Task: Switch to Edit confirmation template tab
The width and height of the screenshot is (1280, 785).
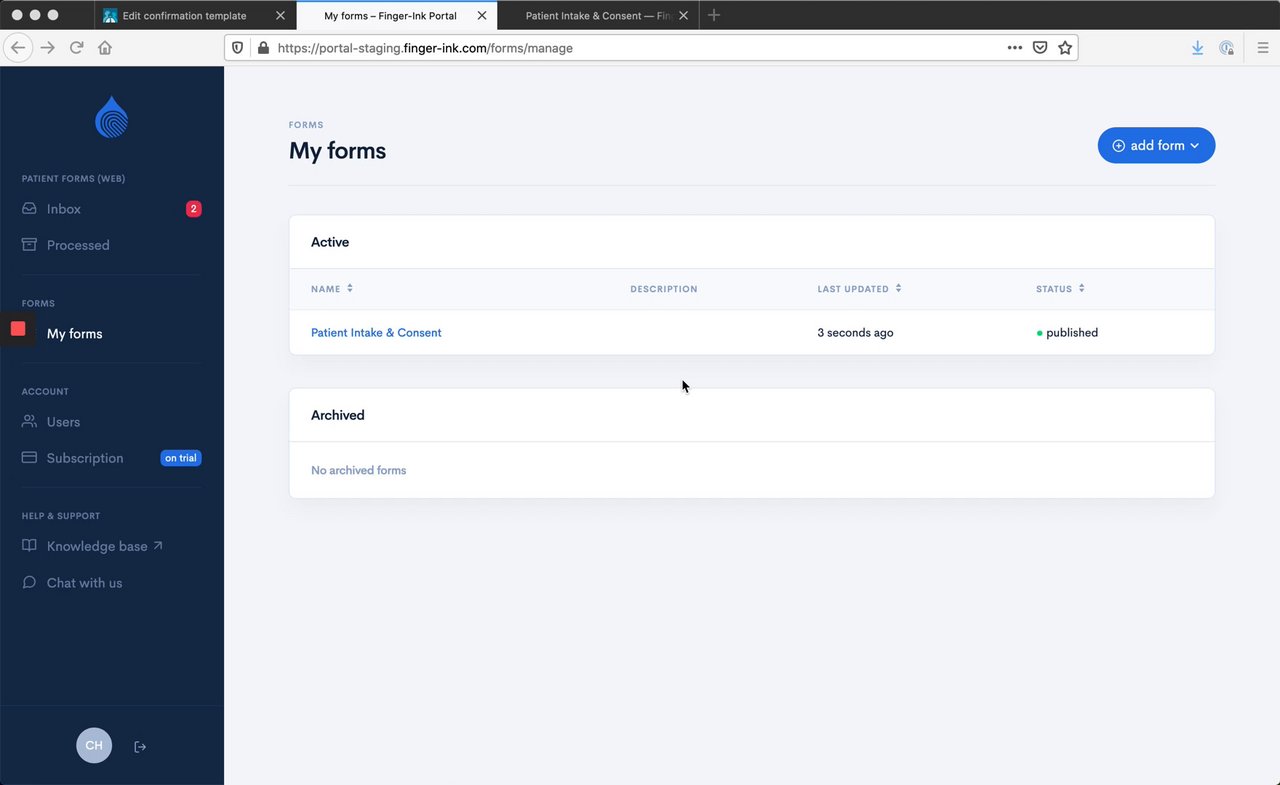Action: tap(184, 16)
